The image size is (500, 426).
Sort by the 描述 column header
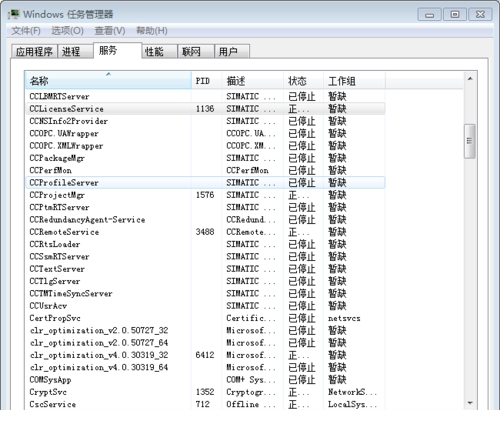(x=253, y=81)
